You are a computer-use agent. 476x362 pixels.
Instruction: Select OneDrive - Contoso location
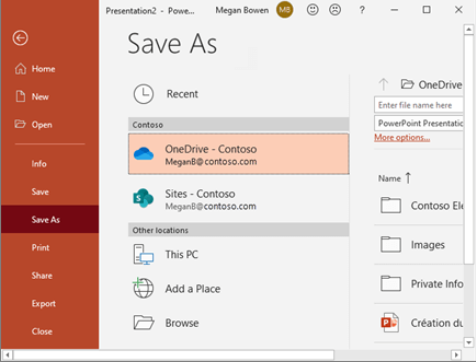point(239,154)
